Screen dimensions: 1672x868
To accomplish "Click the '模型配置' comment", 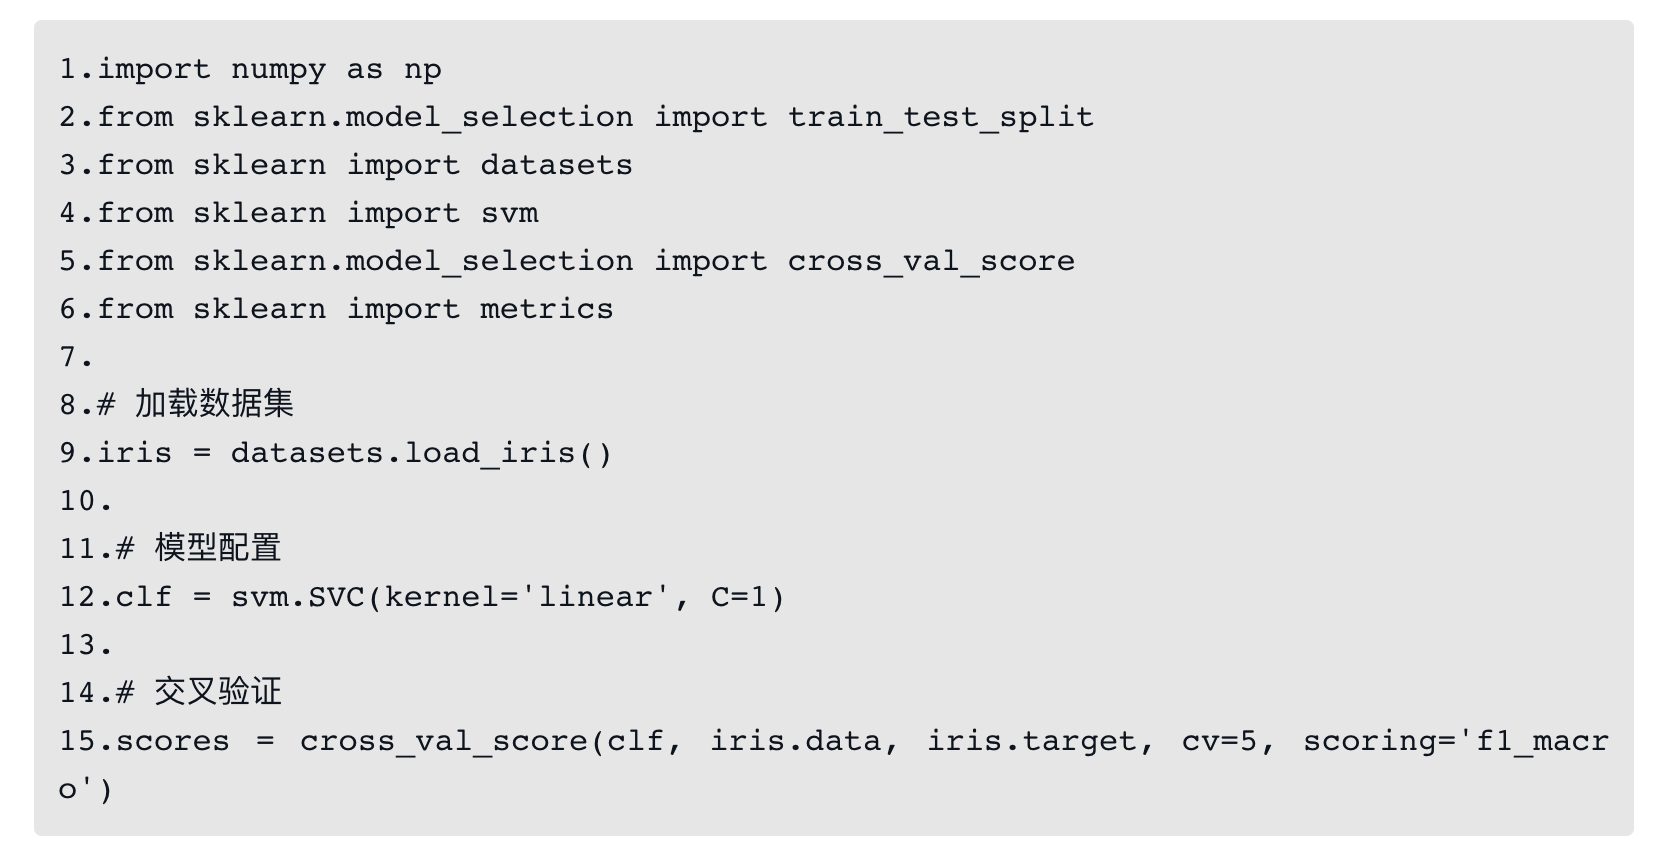I will pyautogui.click(x=218, y=548).
